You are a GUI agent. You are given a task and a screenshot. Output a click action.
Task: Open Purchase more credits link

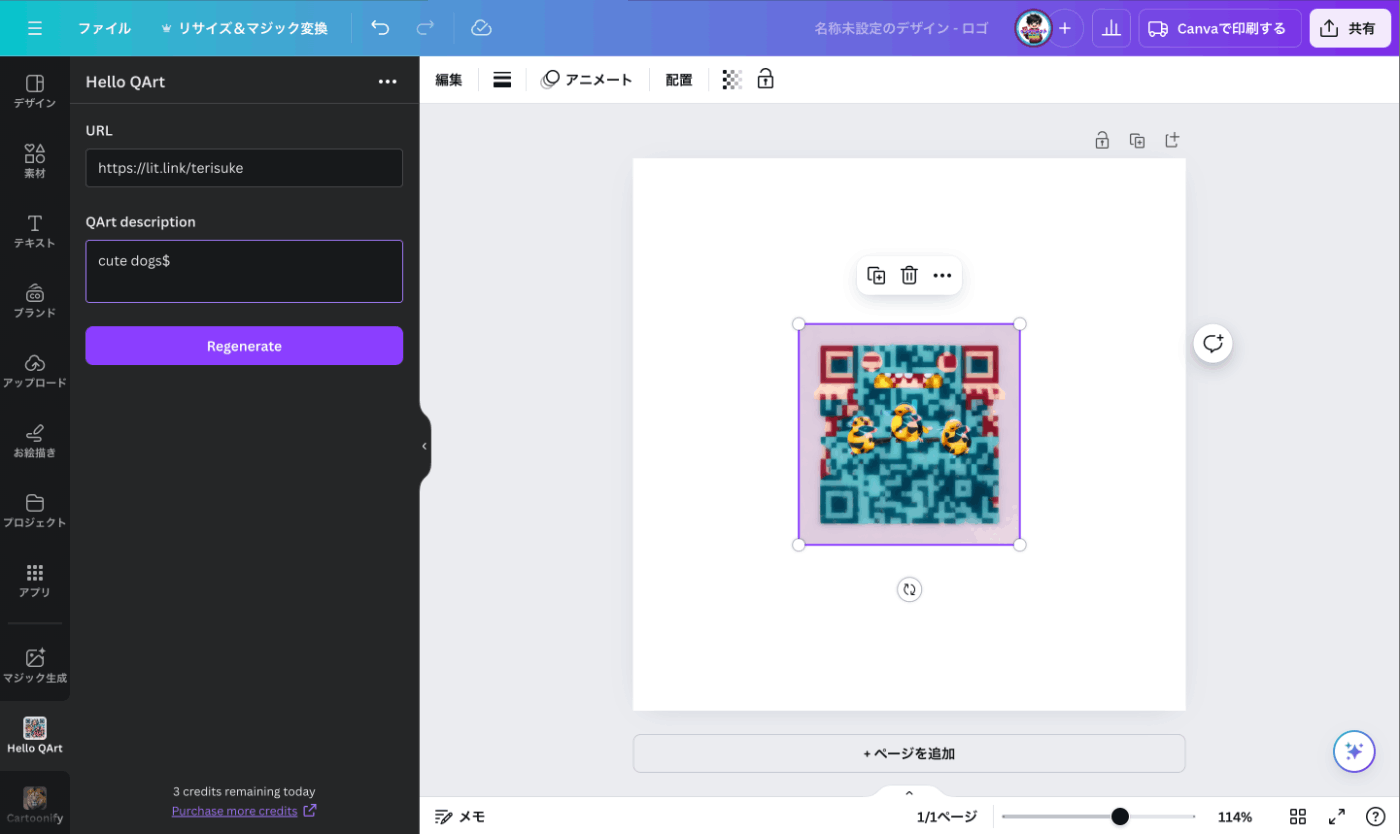coord(244,811)
